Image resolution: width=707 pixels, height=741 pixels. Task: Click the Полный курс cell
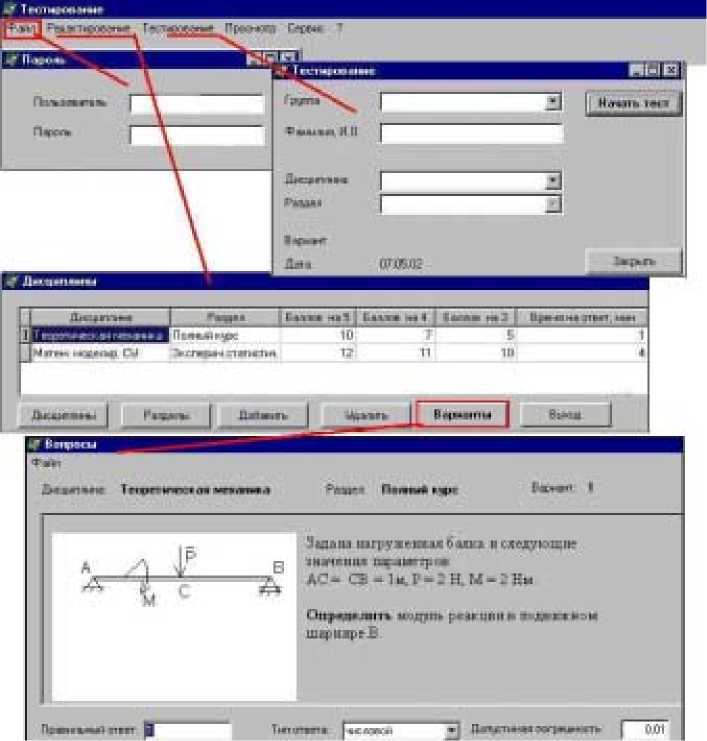click(224, 335)
